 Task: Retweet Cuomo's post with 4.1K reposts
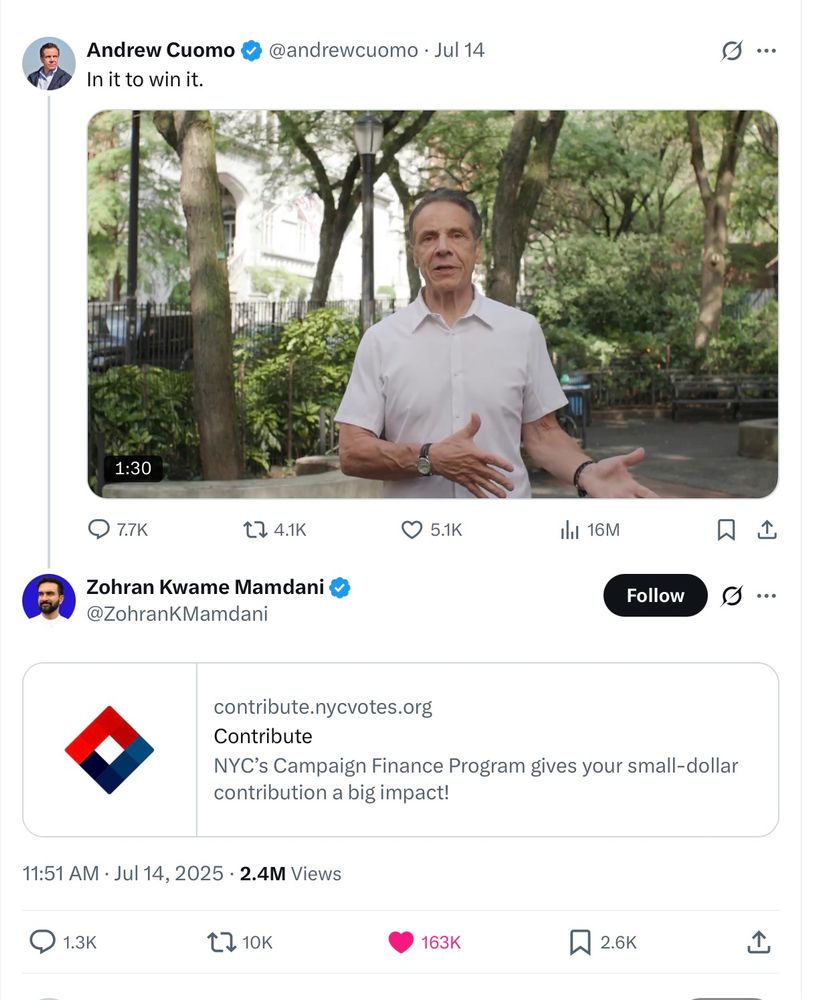(255, 530)
